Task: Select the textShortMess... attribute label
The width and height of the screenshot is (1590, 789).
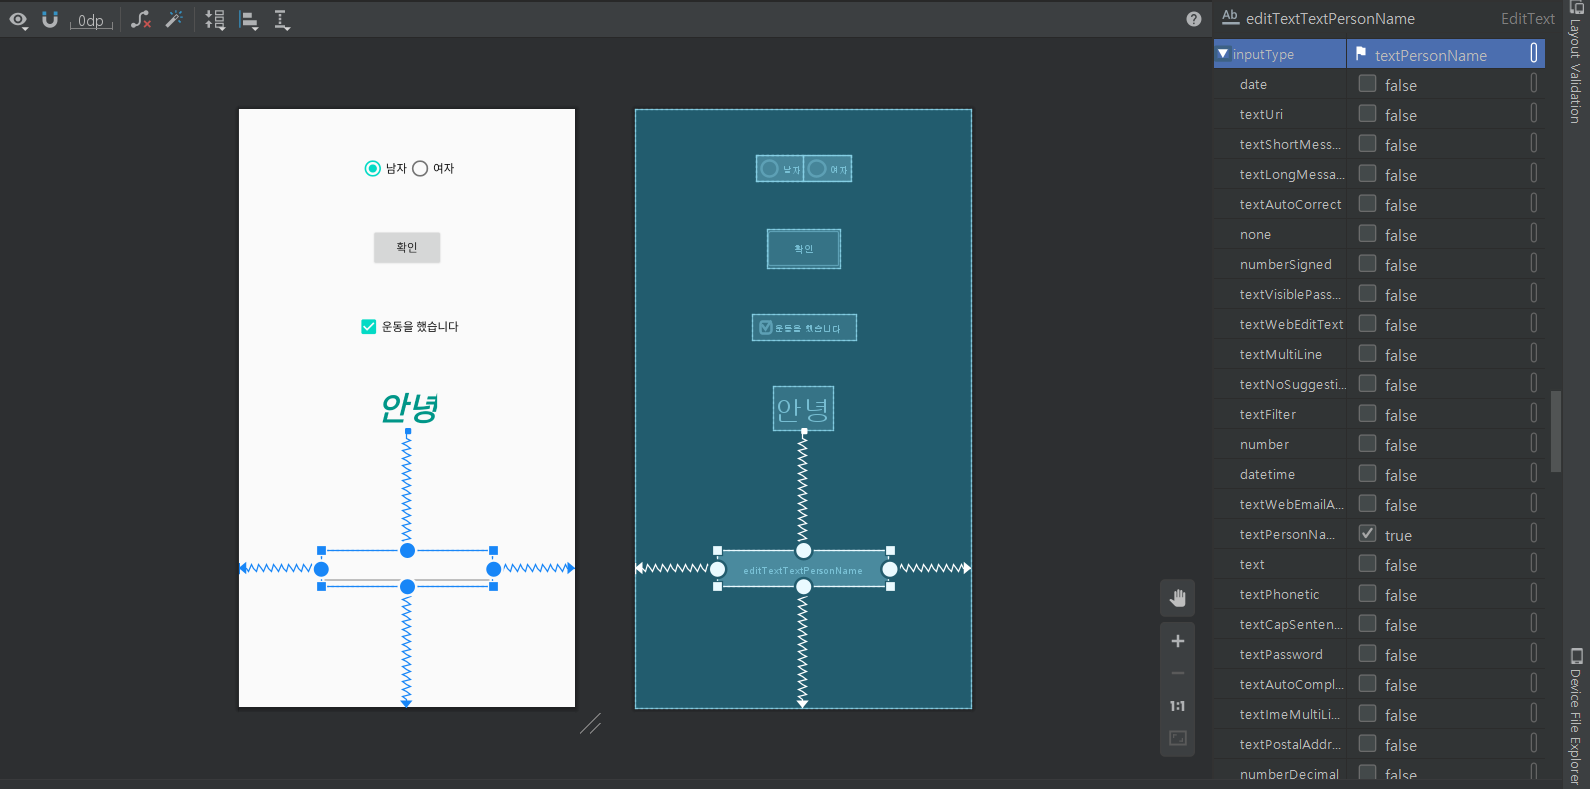Action: coord(1290,144)
